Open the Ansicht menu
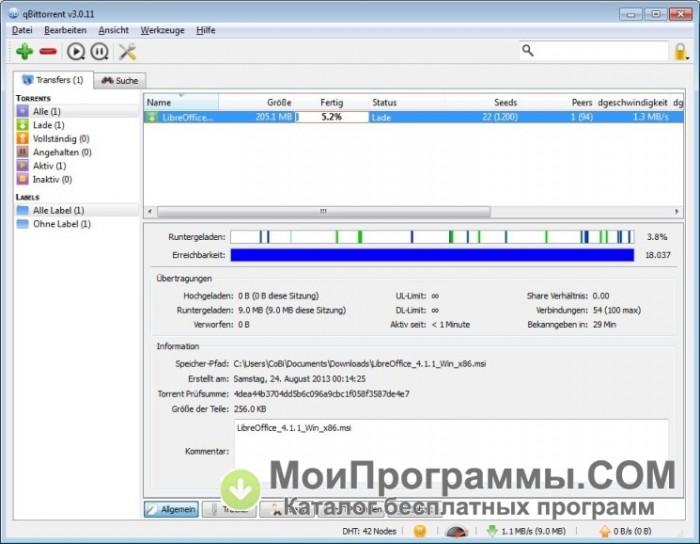 click(x=113, y=30)
